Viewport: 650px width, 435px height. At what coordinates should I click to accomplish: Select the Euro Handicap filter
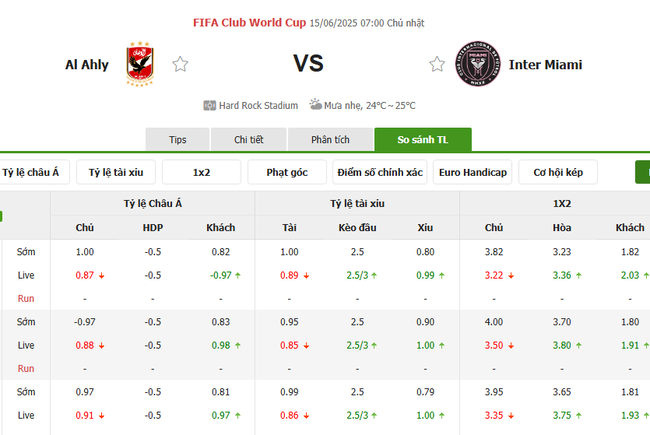(472, 172)
